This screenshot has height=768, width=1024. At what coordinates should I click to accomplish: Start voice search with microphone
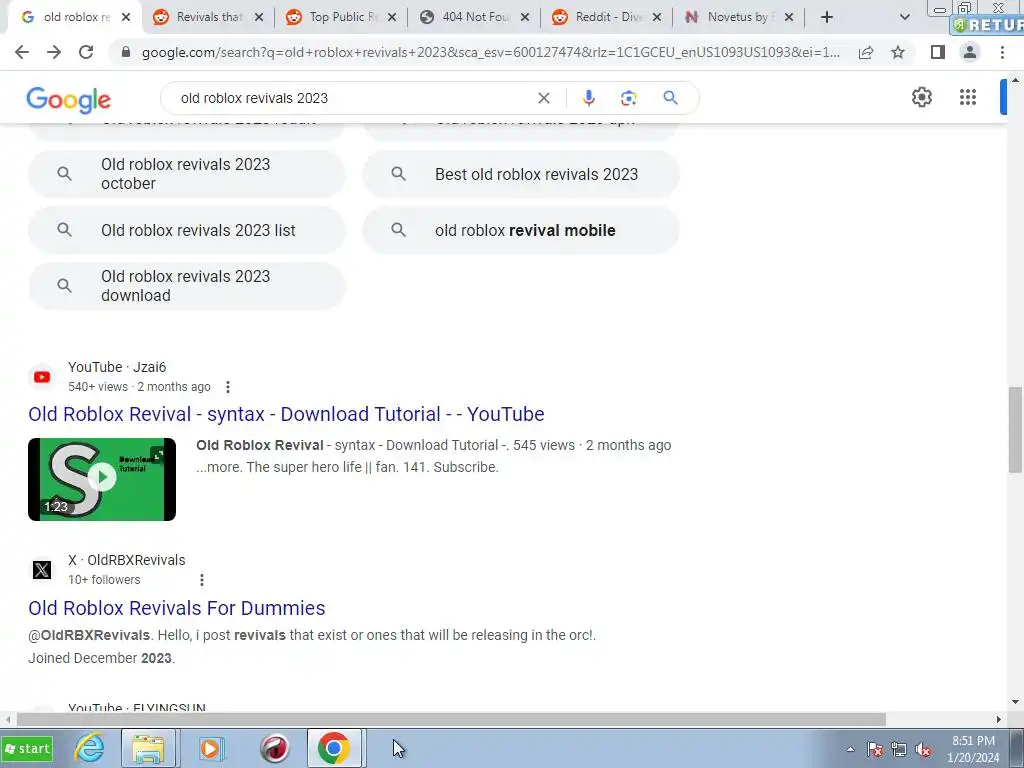tap(588, 98)
